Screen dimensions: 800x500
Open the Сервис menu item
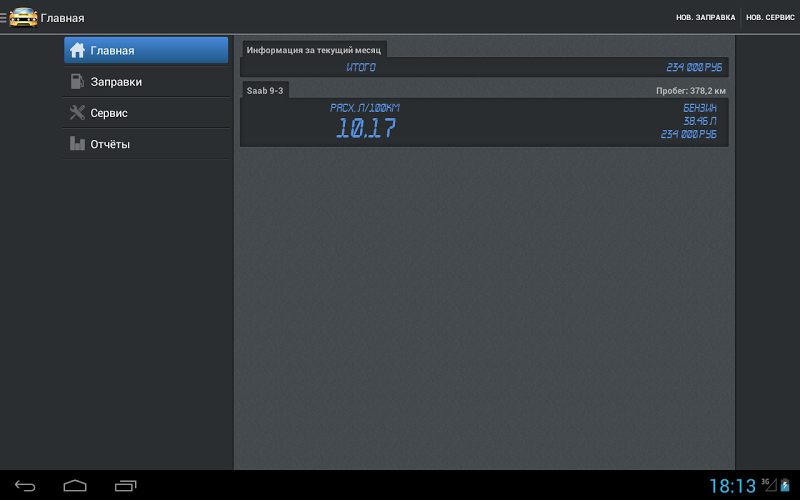coord(146,113)
